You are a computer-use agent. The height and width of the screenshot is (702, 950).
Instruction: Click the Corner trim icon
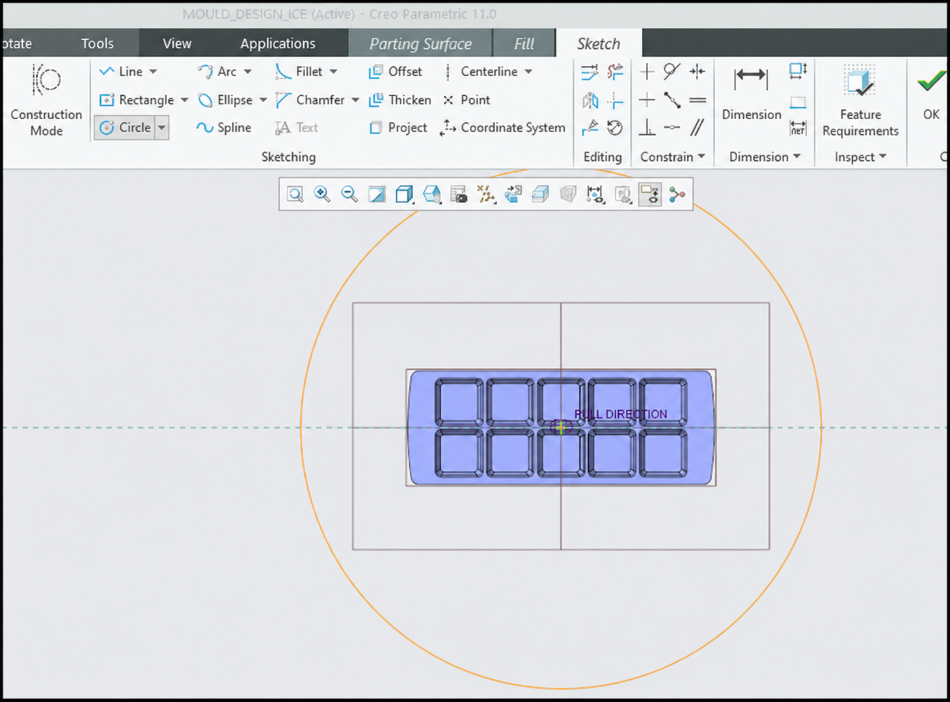(x=616, y=100)
